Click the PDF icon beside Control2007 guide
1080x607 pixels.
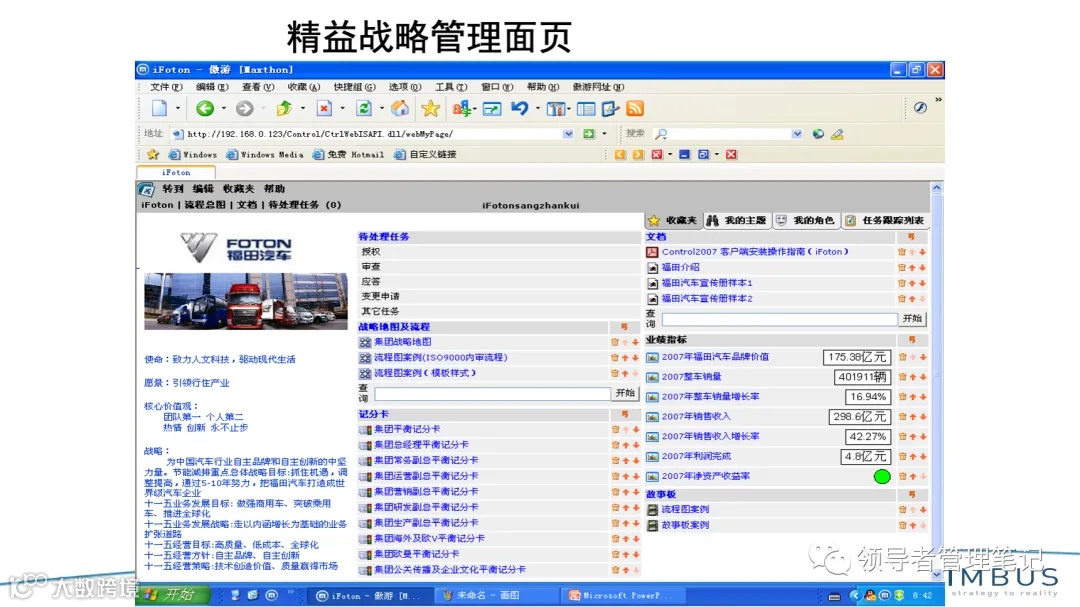[651, 251]
